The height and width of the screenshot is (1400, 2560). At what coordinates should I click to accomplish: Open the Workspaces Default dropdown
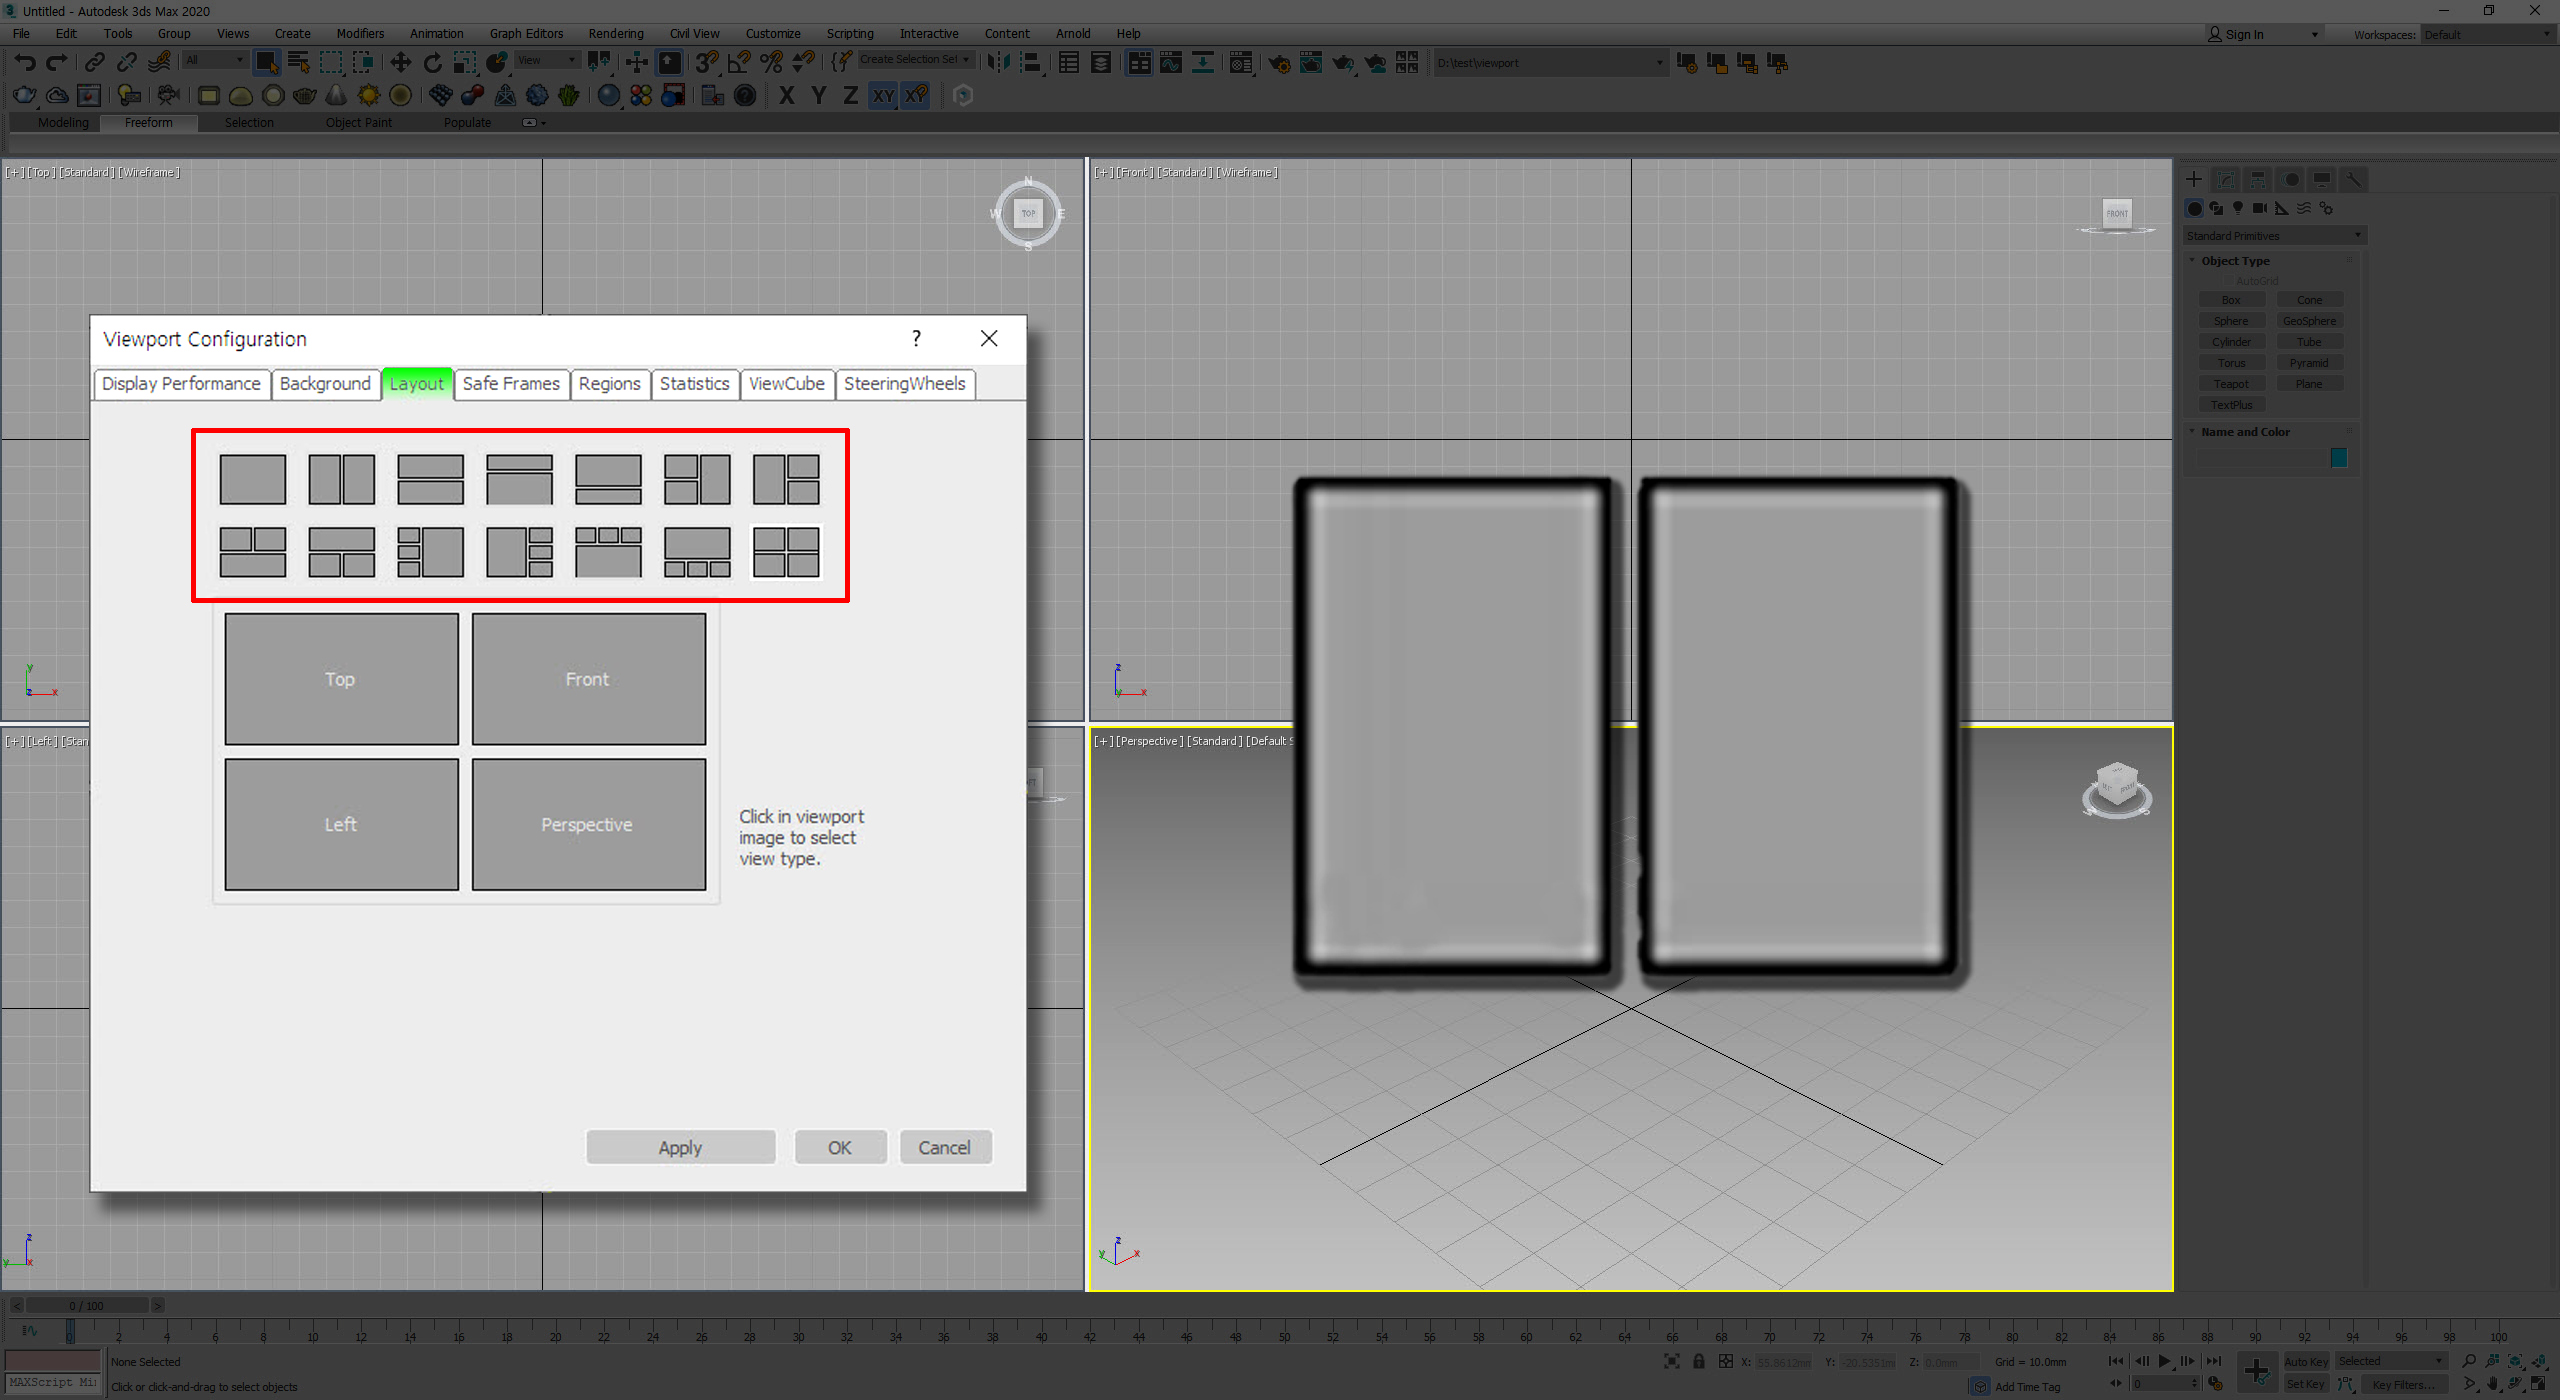point(2485,35)
